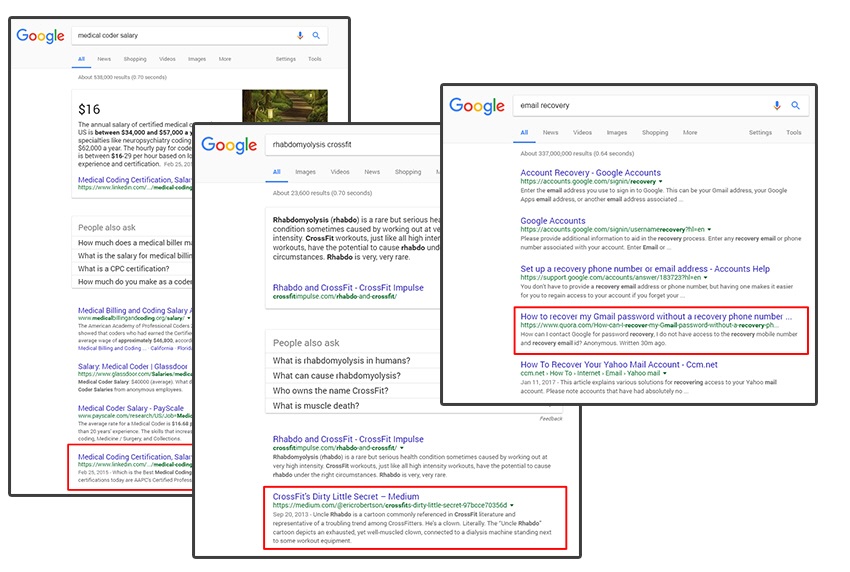Expand dropdown arrow beside support.google.com accounts URL
This screenshot has width=850, height=572.
coord(705,278)
